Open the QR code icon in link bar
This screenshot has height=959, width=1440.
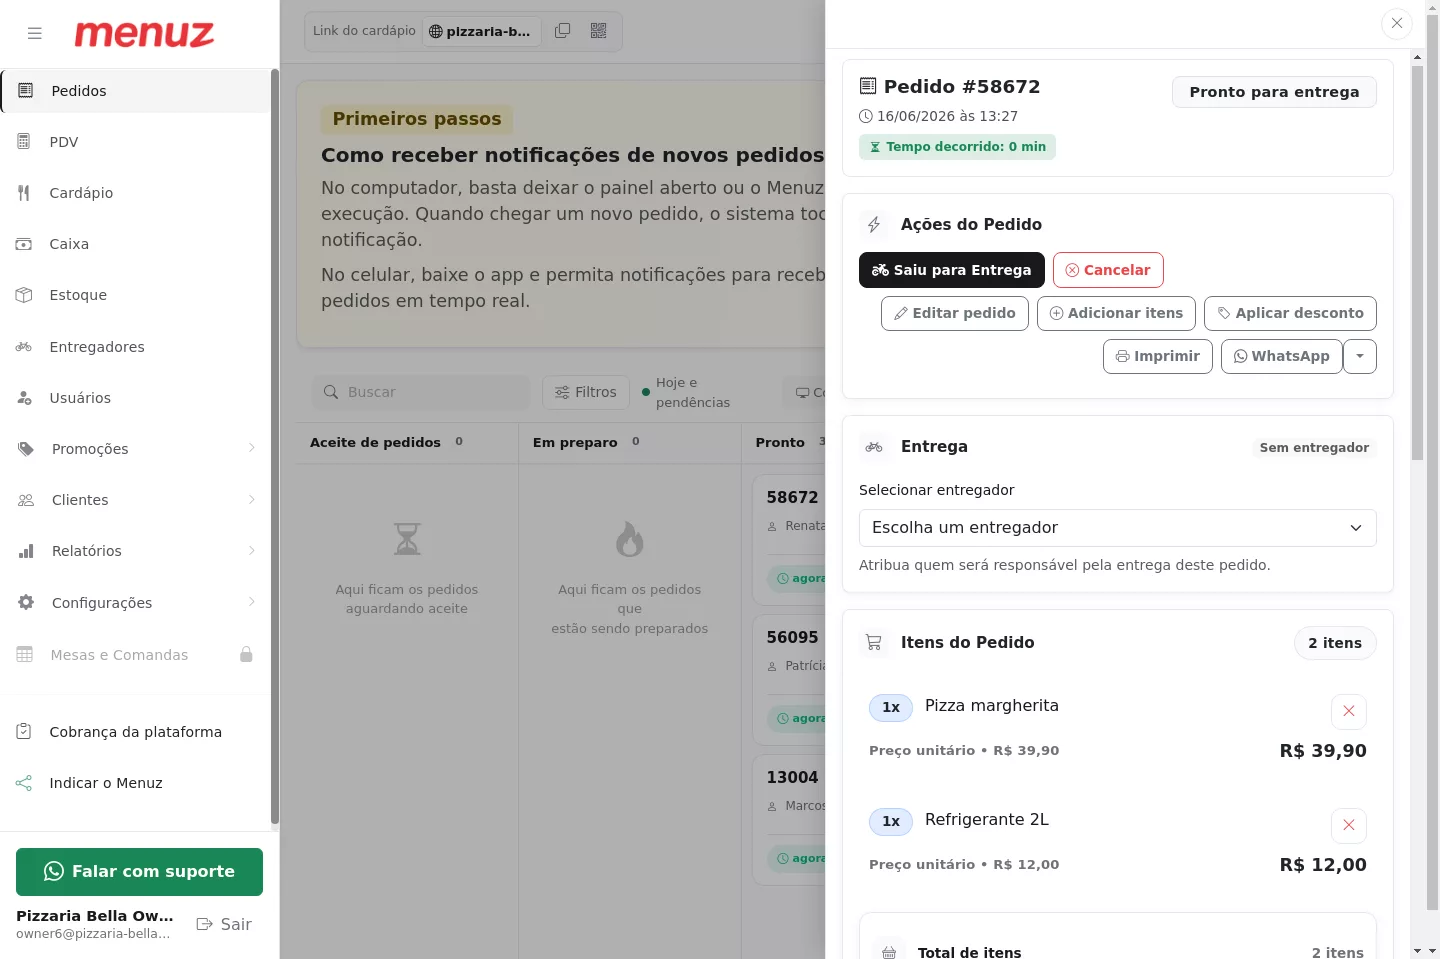click(x=599, y=31)
